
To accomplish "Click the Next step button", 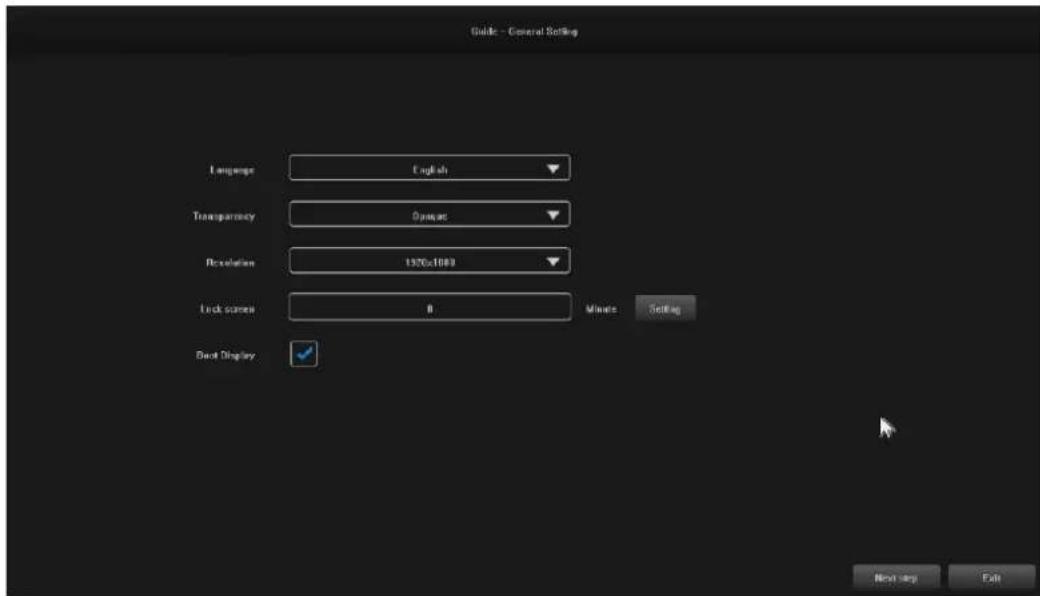I will (x=896, y=577).
